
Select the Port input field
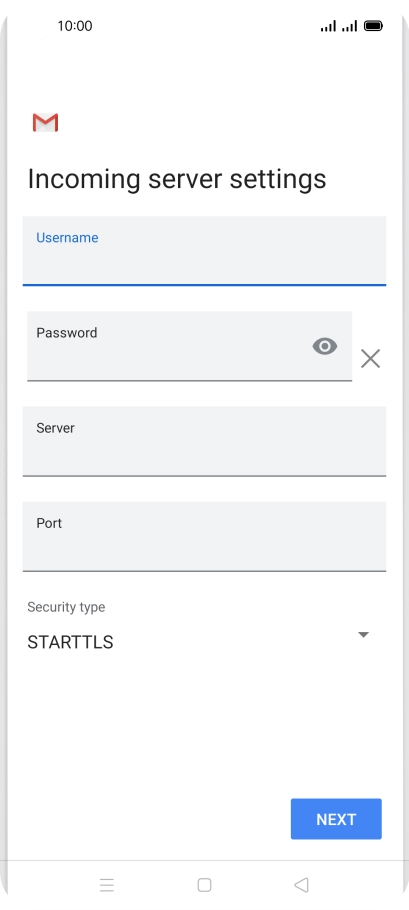coord(204,536)
